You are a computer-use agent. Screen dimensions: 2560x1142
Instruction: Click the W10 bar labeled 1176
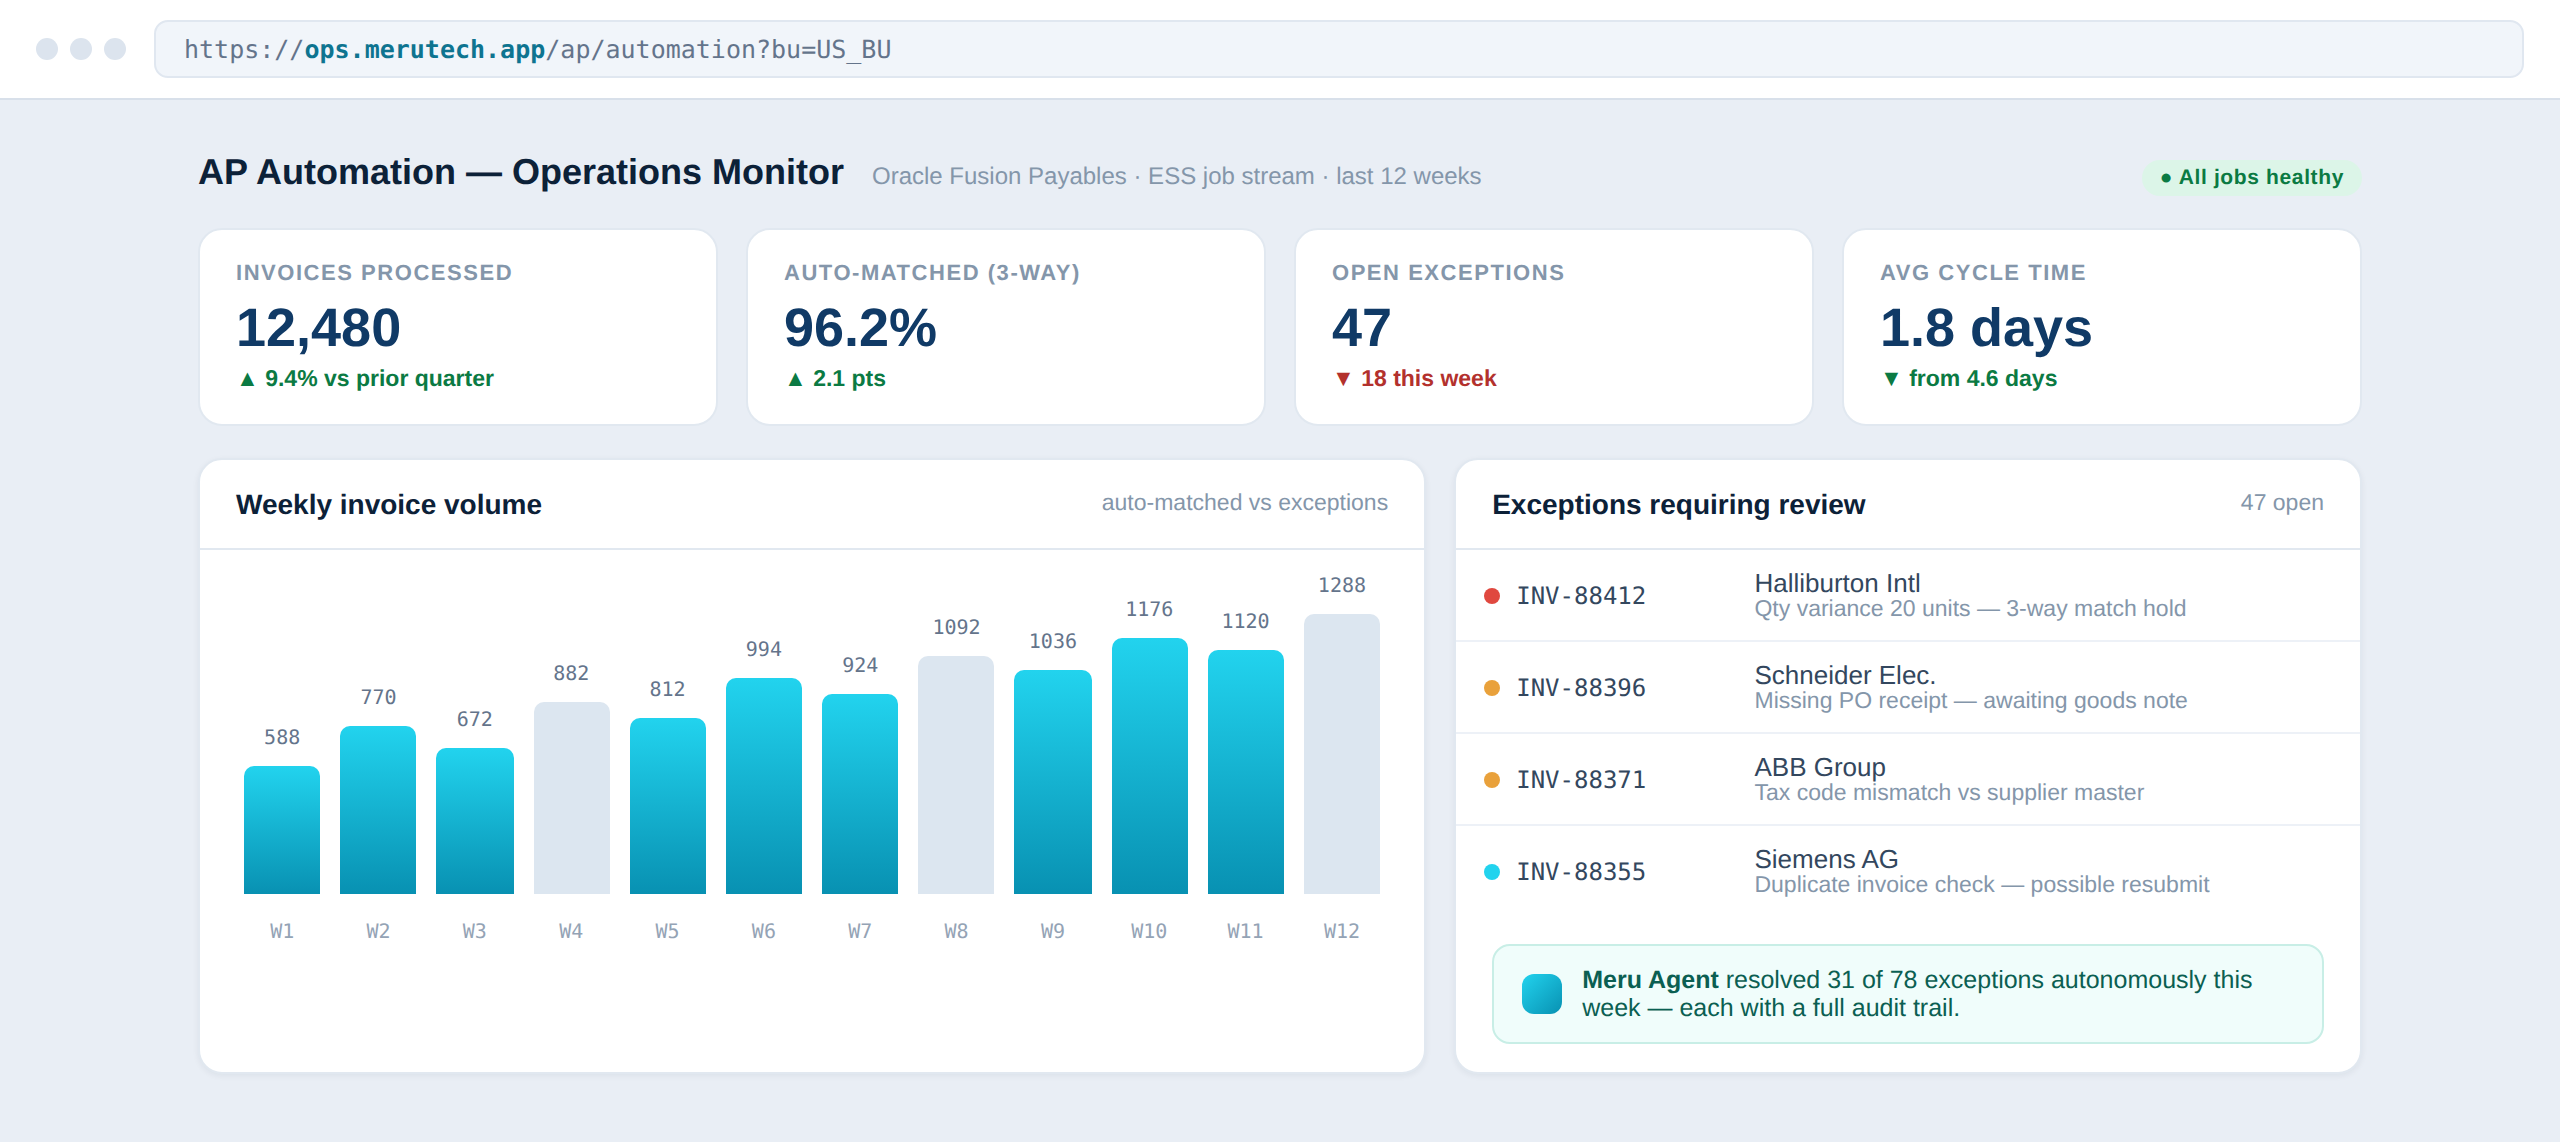click(x=1149, y=766)
